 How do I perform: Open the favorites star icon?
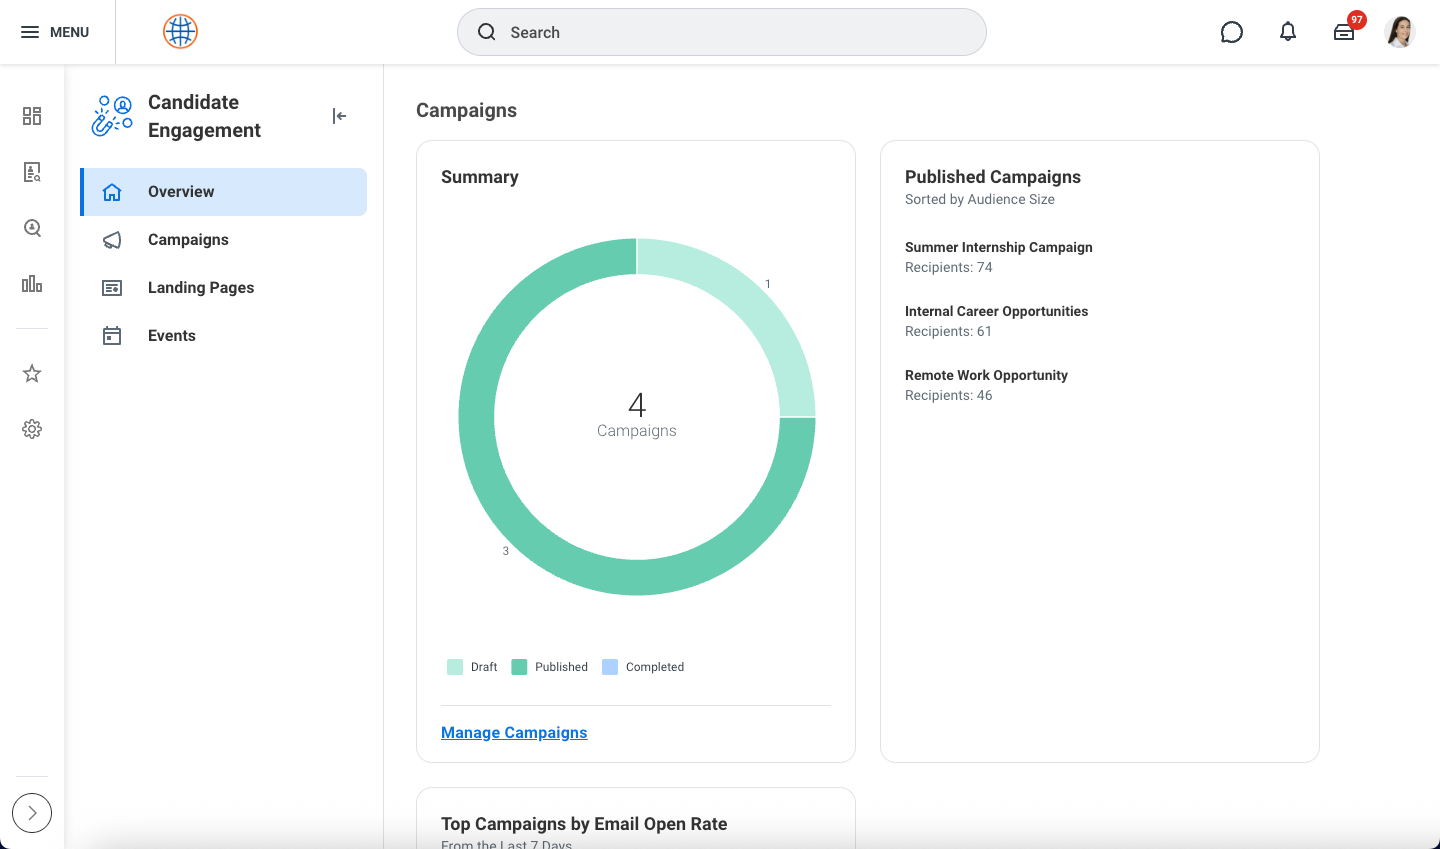click(x=32, y=374)
